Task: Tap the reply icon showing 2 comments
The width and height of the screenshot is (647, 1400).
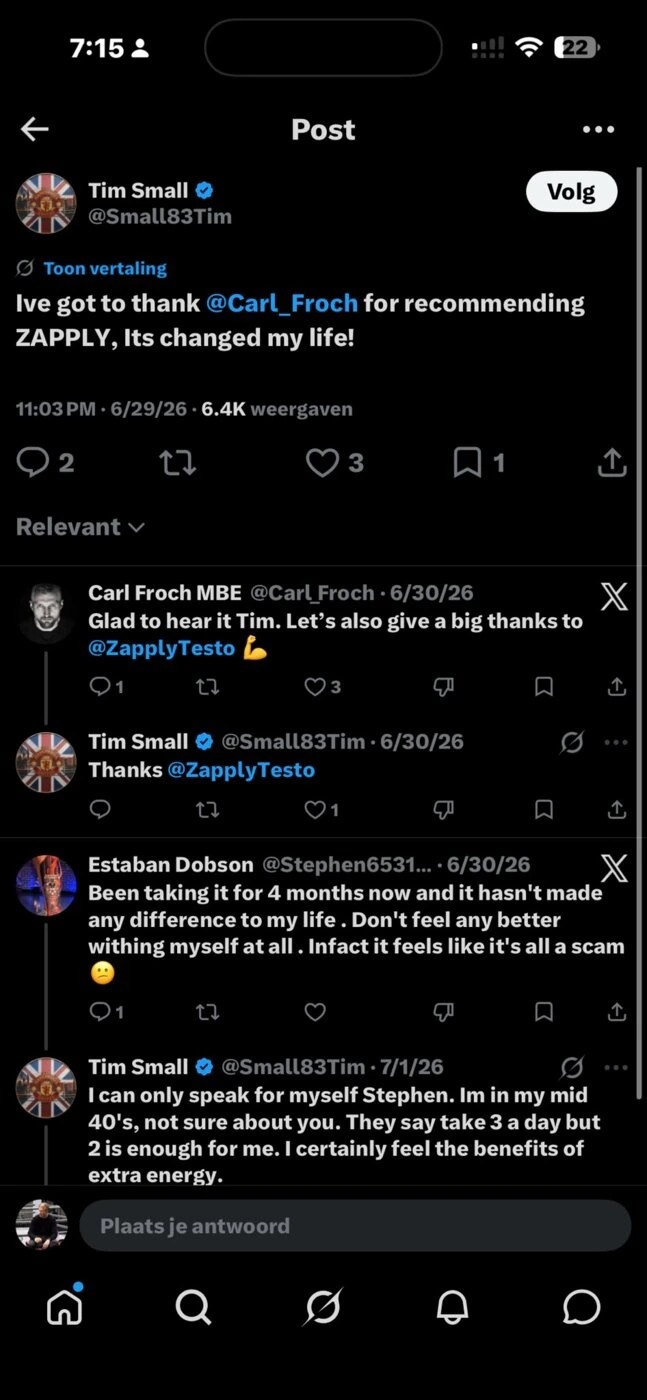Action: click(46, 462)
